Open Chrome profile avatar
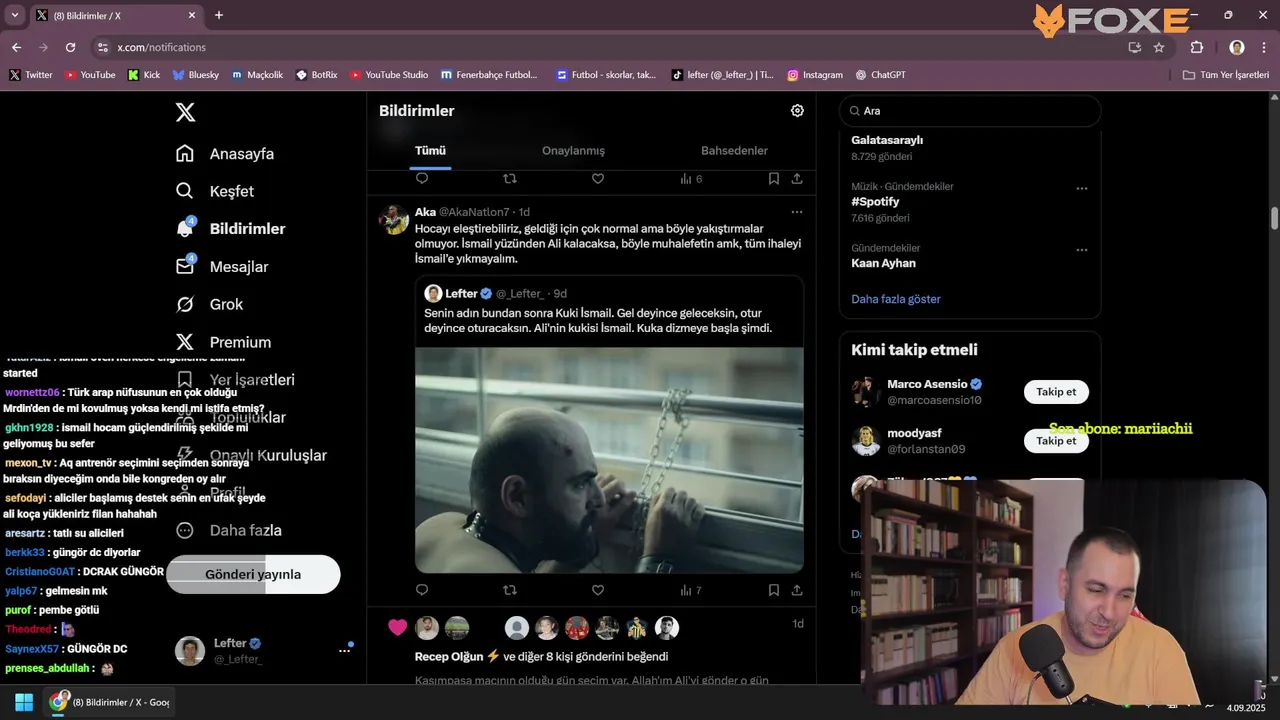The width and height of the screenshot is (1280, 720). pos(1237,47)
